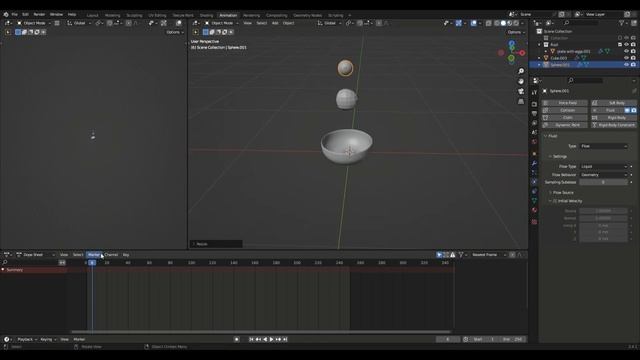Click the Sampling Substeps value field

604,182
